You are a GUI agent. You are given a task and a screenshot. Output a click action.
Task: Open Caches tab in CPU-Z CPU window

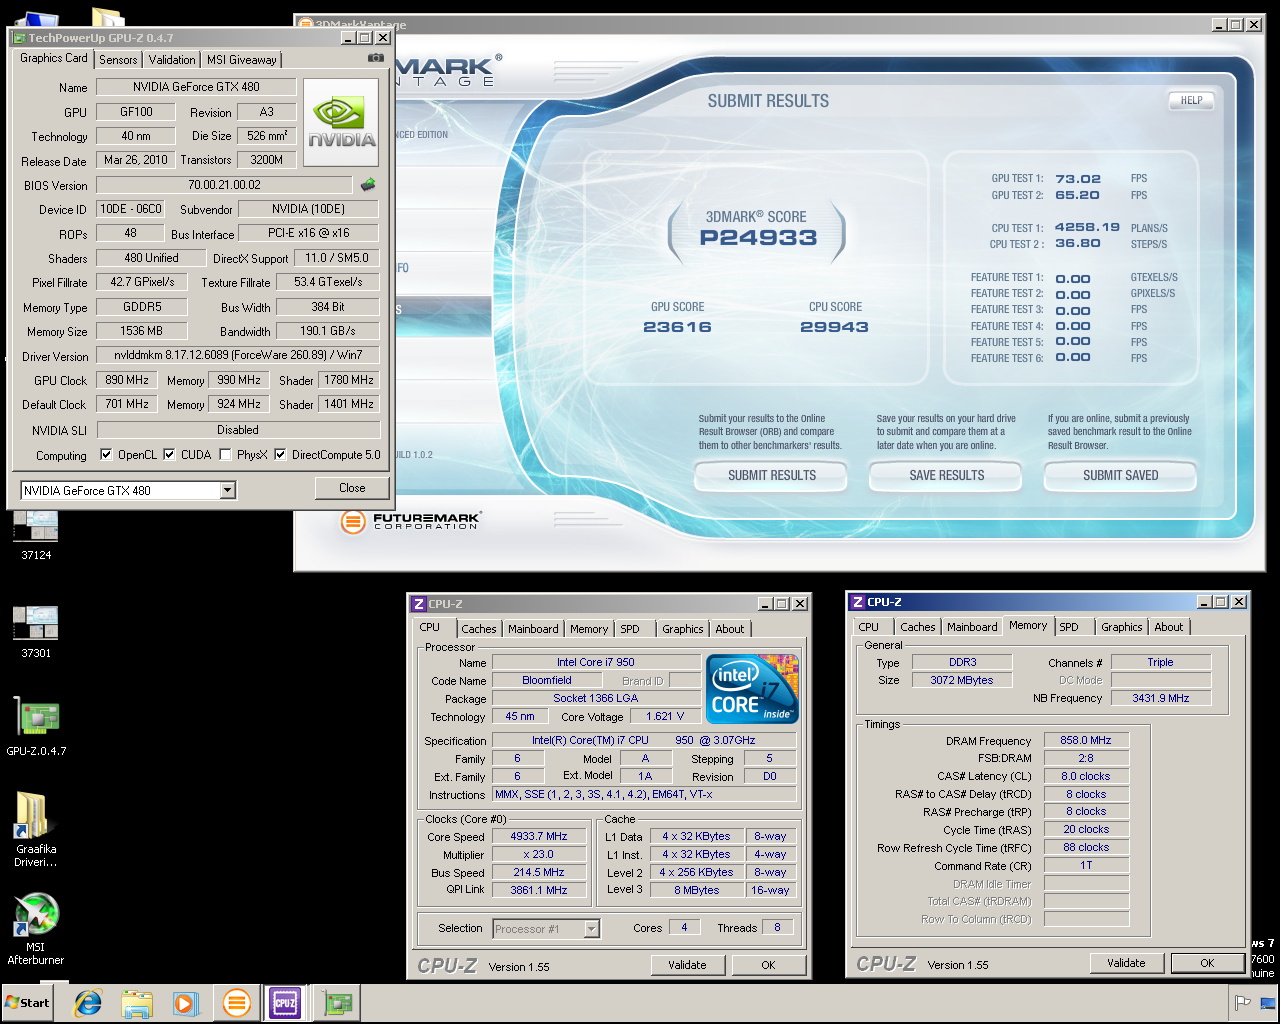tap(478, 629)
